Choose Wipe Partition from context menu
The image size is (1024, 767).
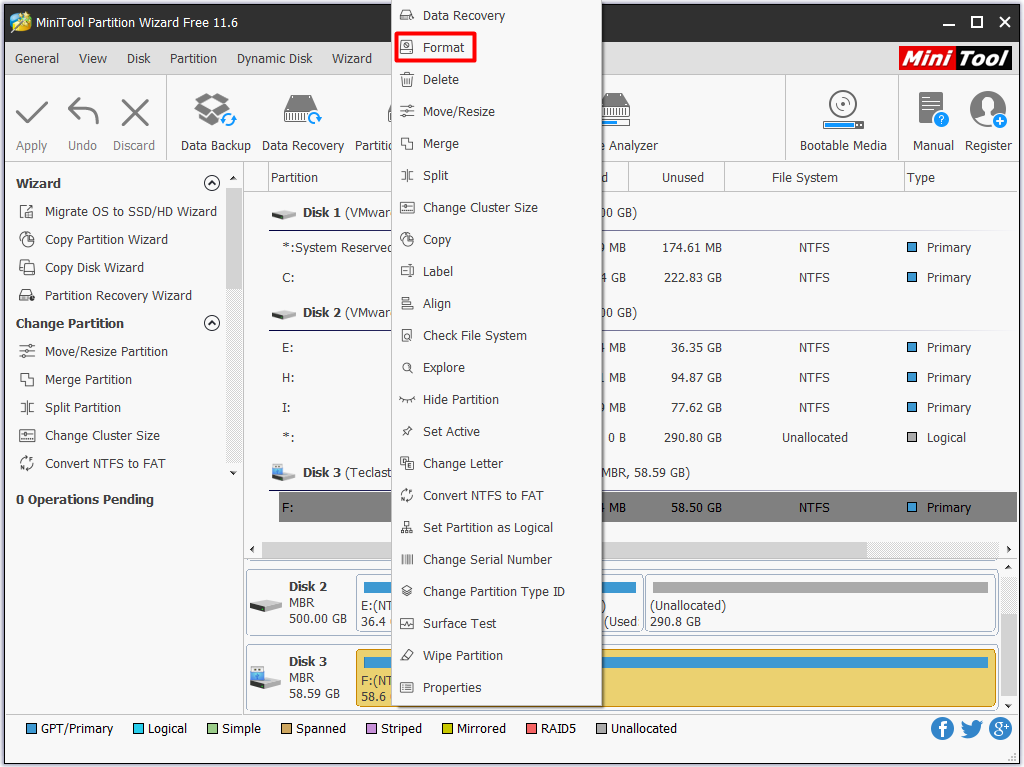(462, 656)
